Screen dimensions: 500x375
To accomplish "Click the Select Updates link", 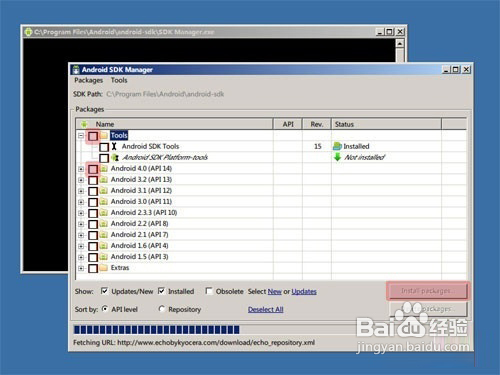I will pos(304,291).
